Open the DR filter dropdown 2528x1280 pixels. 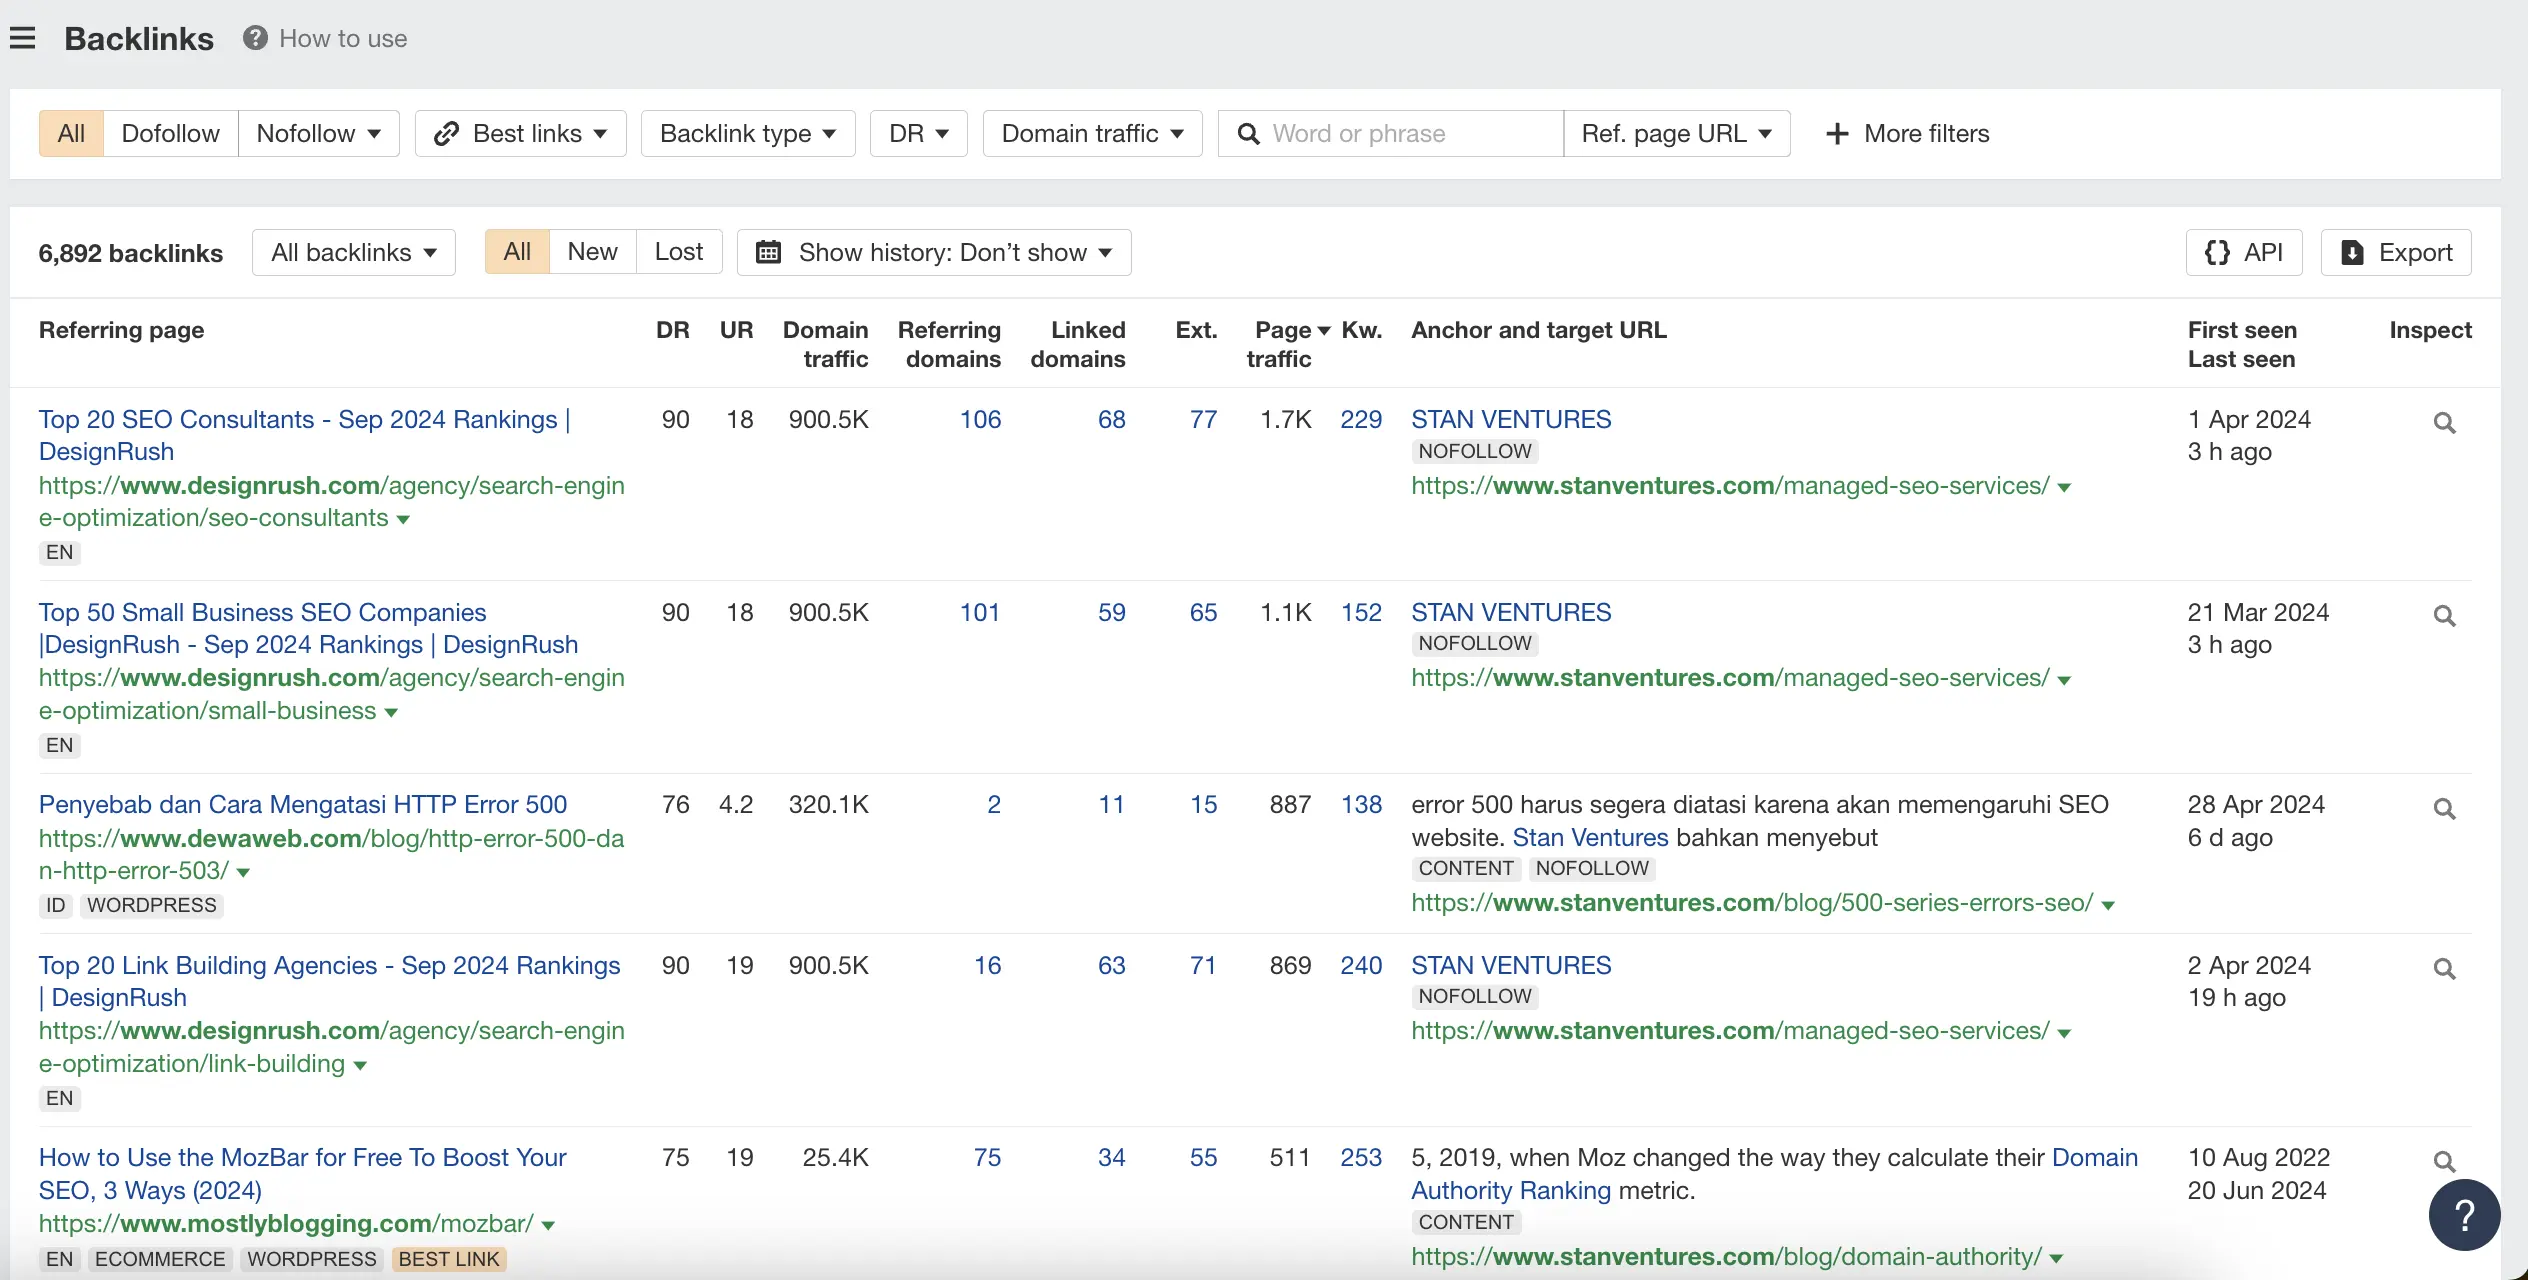(x=919, y=134)
